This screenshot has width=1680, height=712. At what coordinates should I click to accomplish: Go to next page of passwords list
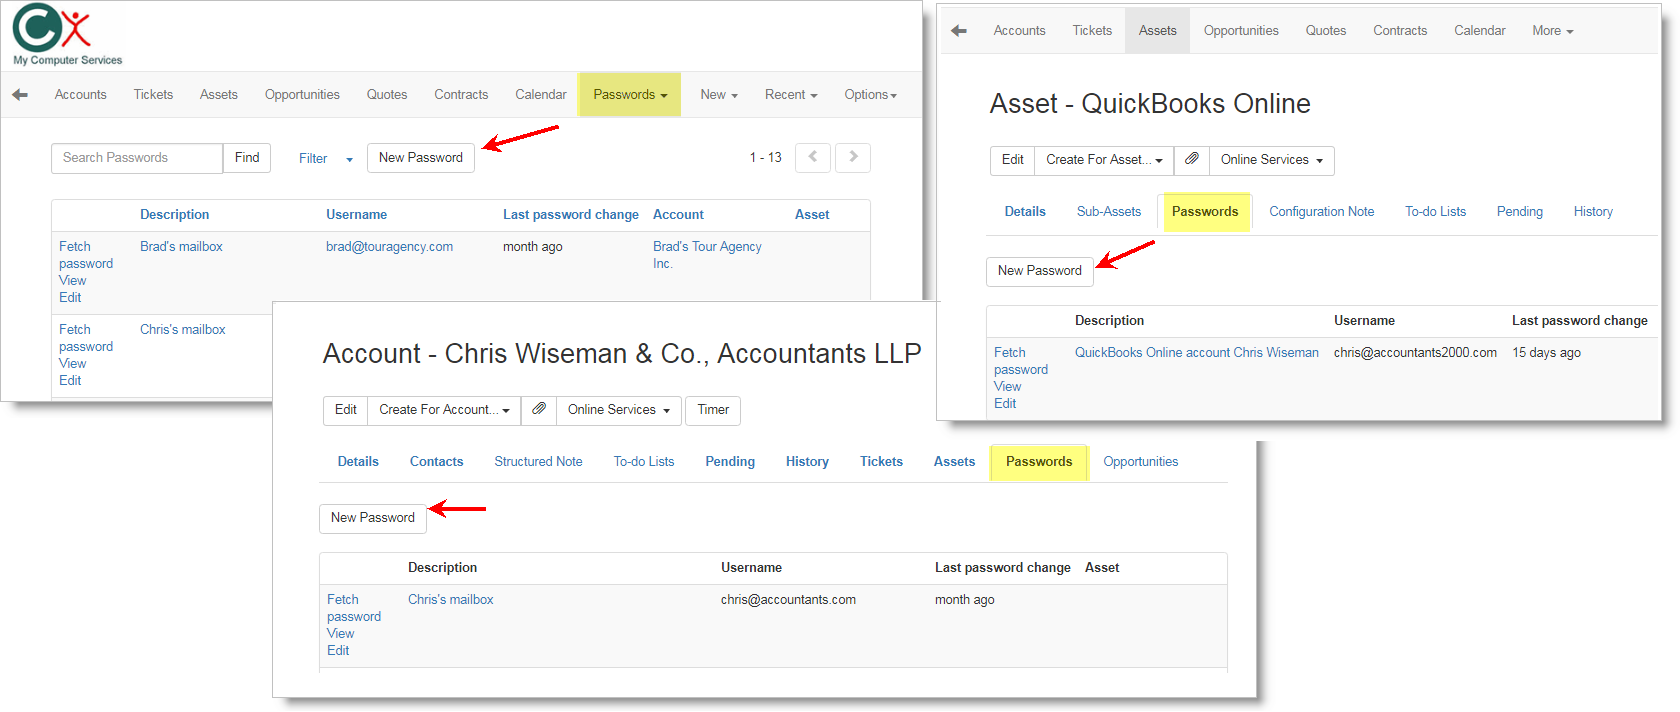pos(853,158)
